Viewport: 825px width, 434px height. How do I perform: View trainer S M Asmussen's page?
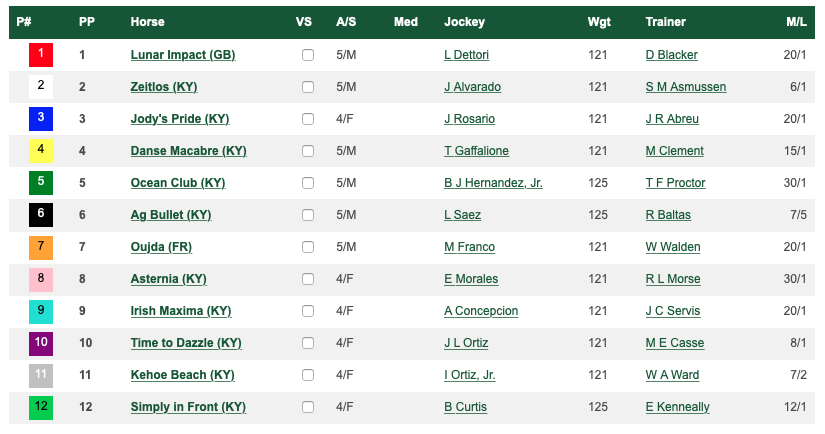click(x=686, y=87)
